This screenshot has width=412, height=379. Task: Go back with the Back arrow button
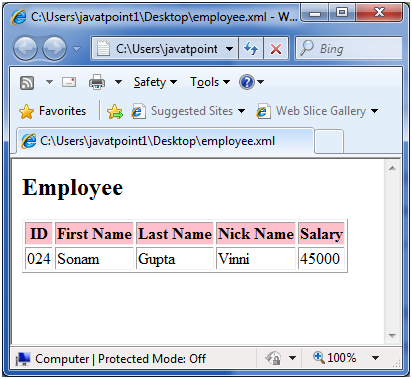(25, 49)
